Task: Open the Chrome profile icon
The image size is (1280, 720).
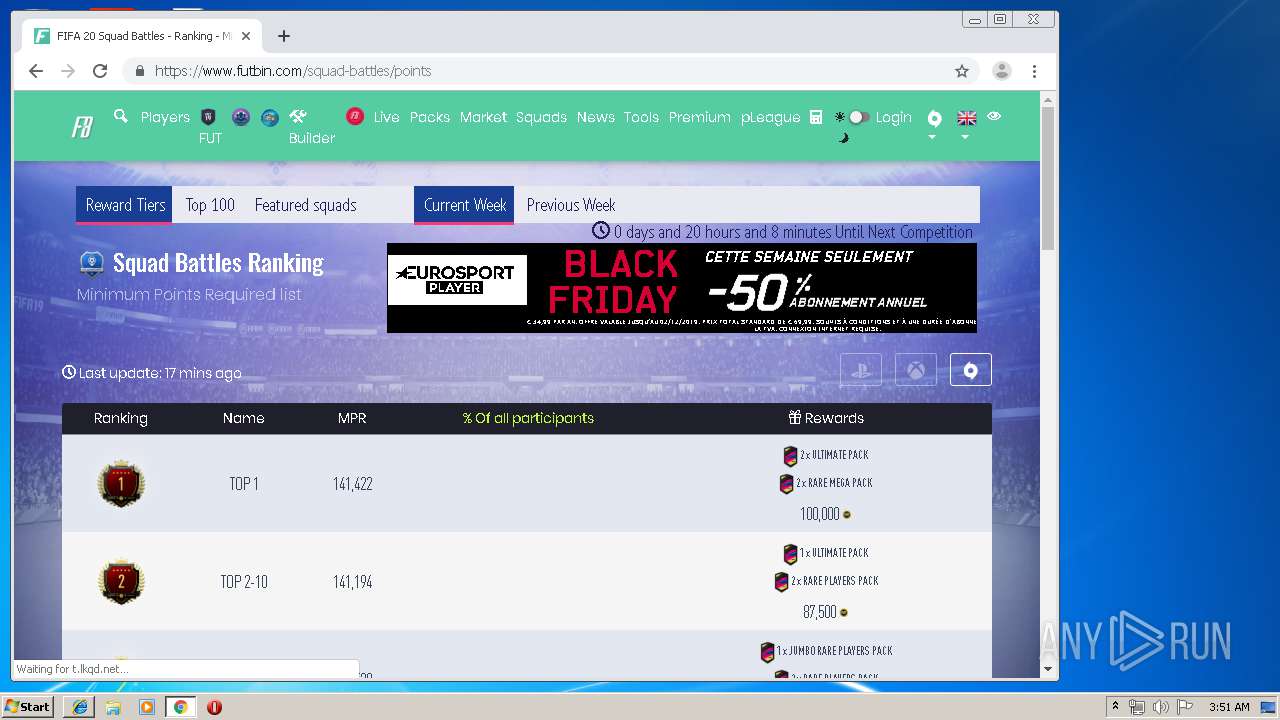Action: 1001,71
